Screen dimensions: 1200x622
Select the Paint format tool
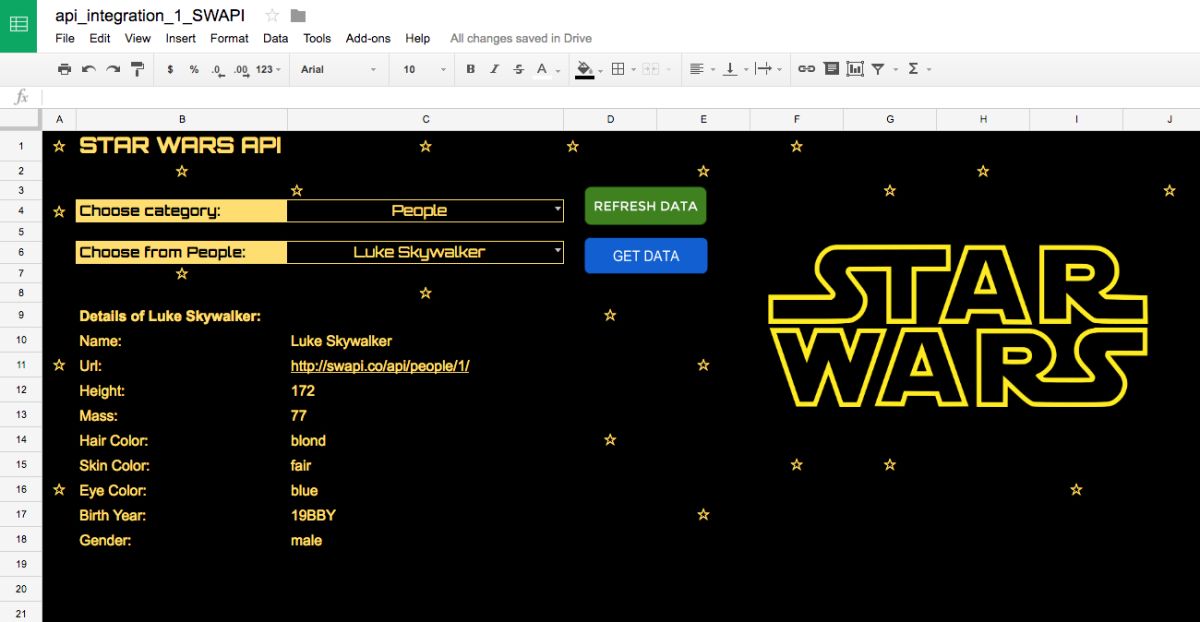138,69
